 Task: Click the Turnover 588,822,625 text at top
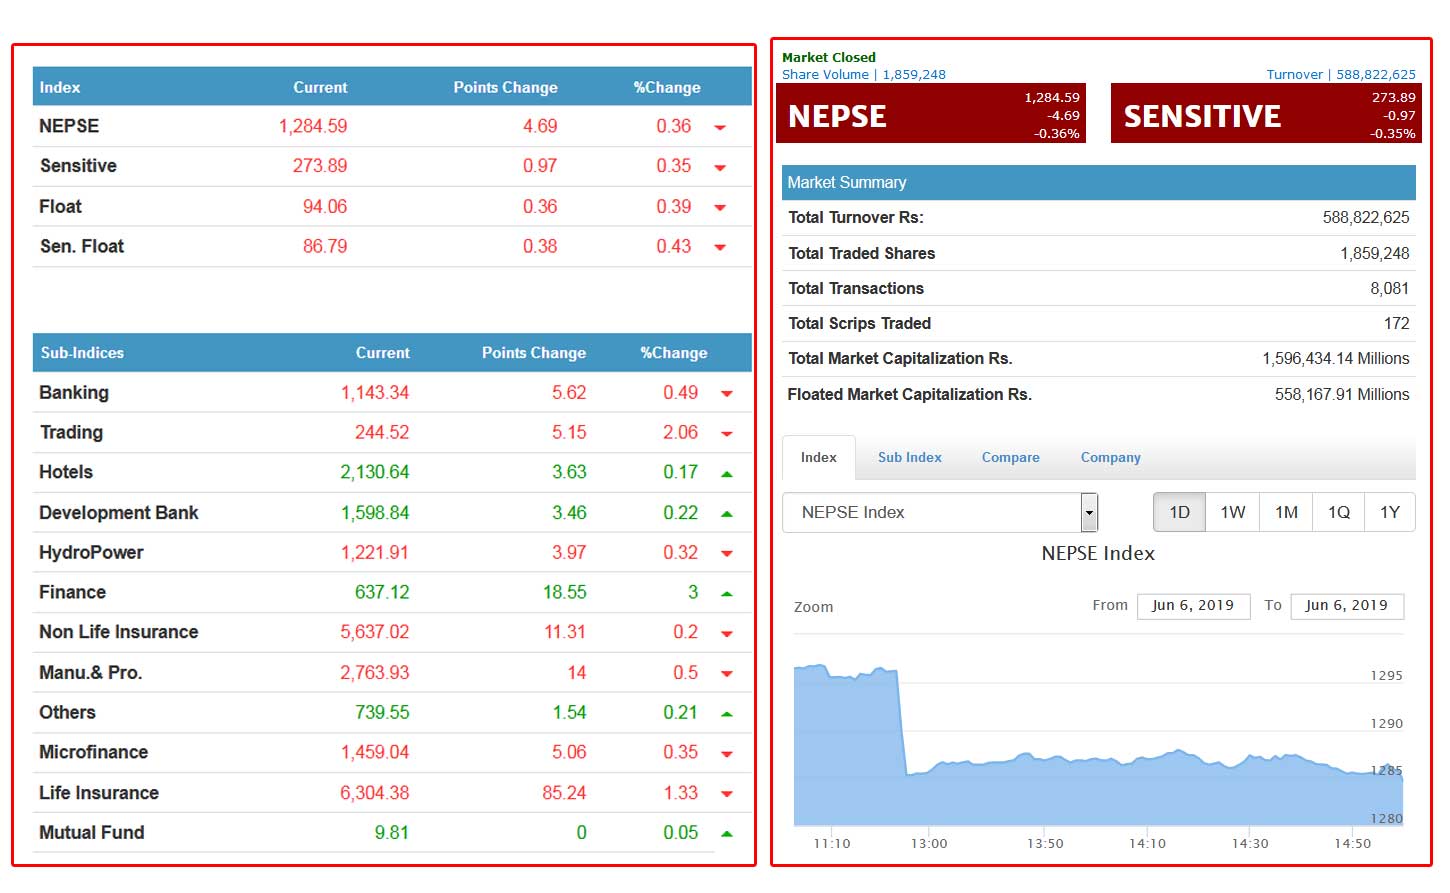click(x=1341, y=74)
